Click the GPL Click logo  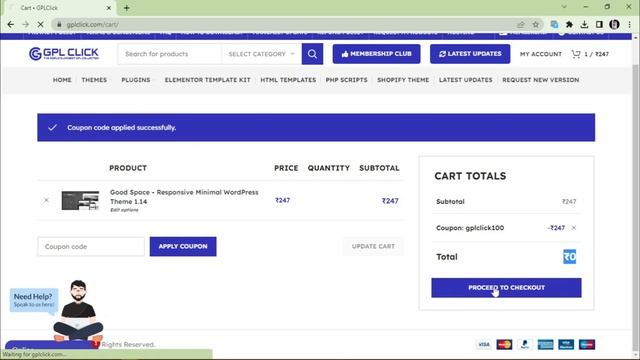[64, 53]
